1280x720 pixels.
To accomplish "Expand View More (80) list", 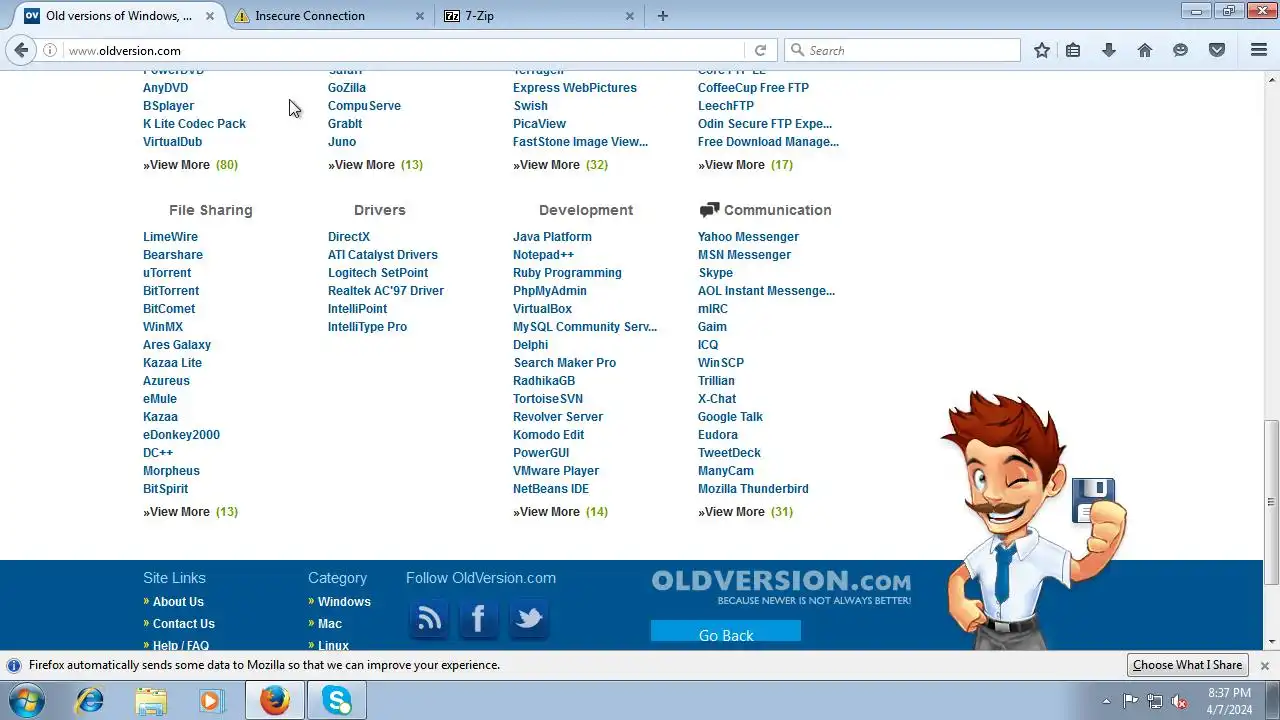I will coord(190,165).
